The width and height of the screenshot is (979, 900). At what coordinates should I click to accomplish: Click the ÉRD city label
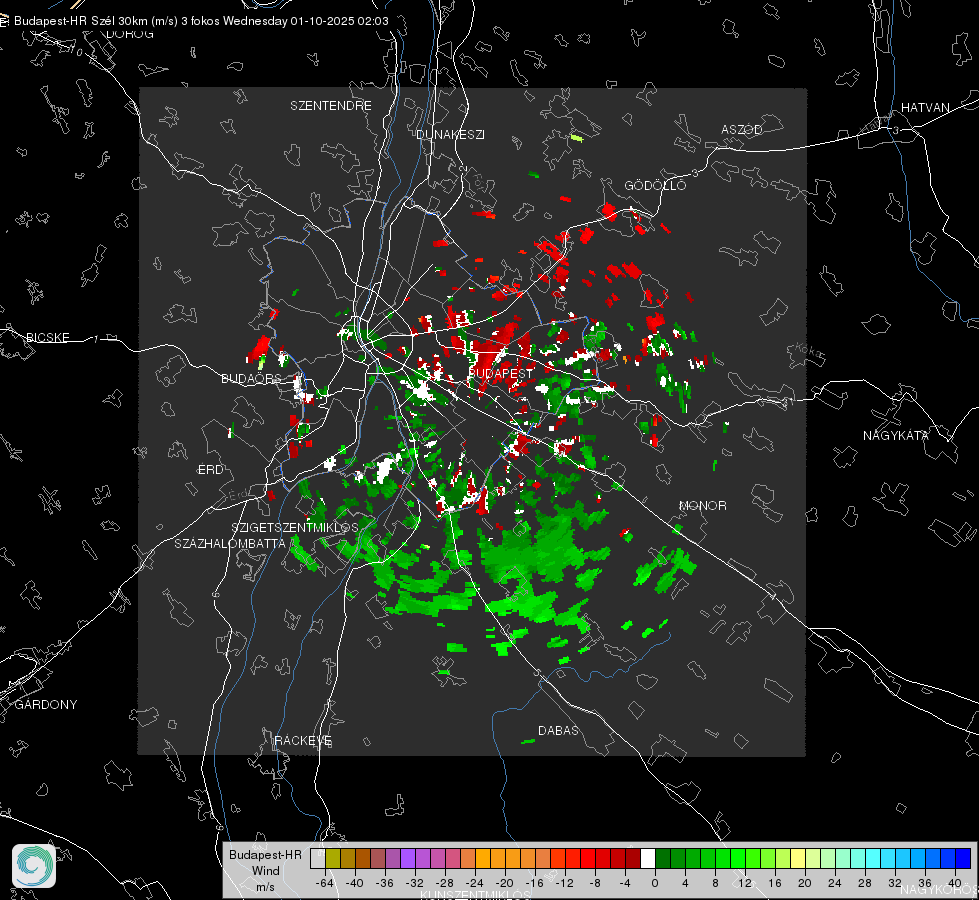(x=210, y=470)
